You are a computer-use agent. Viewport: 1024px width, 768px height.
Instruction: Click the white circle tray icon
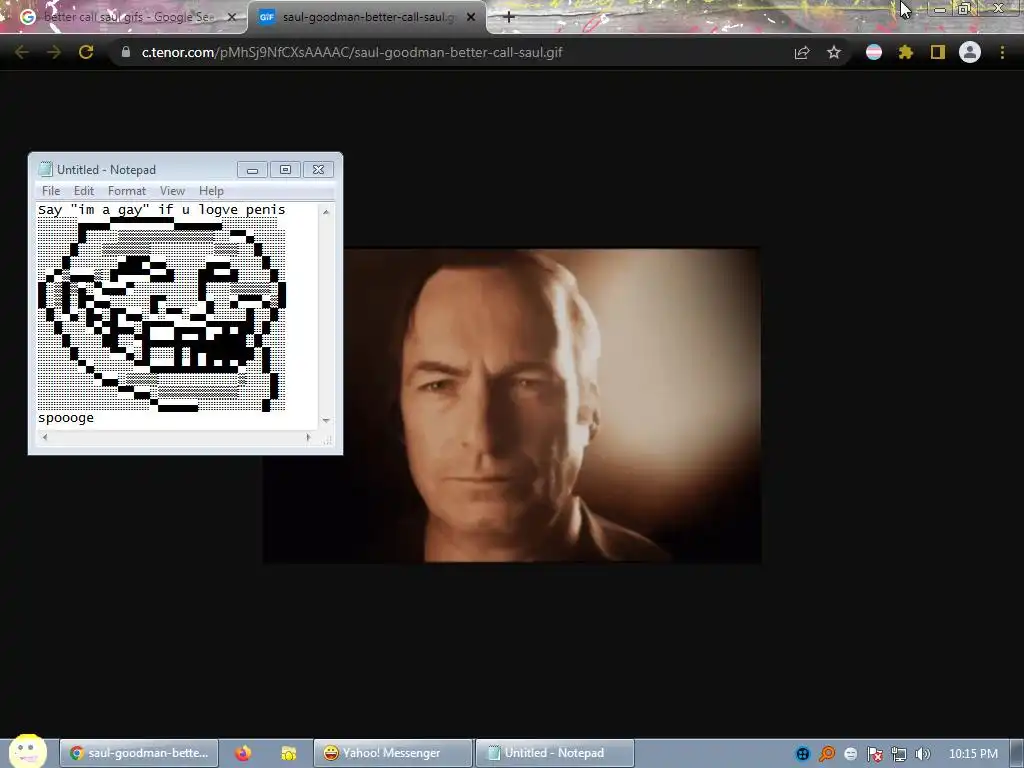(850, 754)
